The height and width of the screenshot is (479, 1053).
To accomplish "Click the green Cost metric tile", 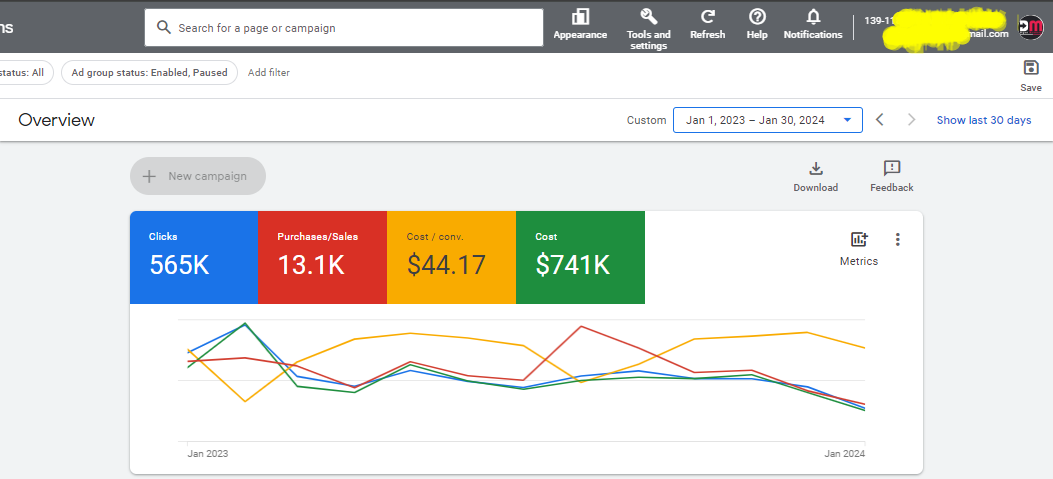I will (x=580, y=257).
